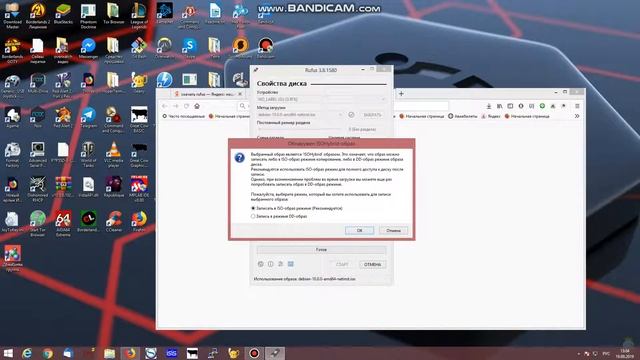Open the VLC media player shortcut
This screenshot has width=640, height=360.
click(113, 154)
